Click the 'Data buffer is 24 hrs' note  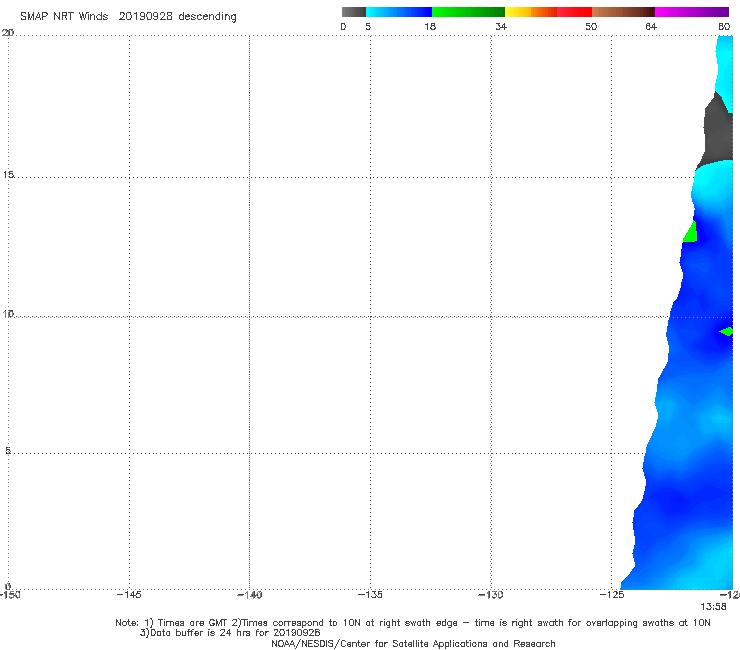click(x=230, y=633)
